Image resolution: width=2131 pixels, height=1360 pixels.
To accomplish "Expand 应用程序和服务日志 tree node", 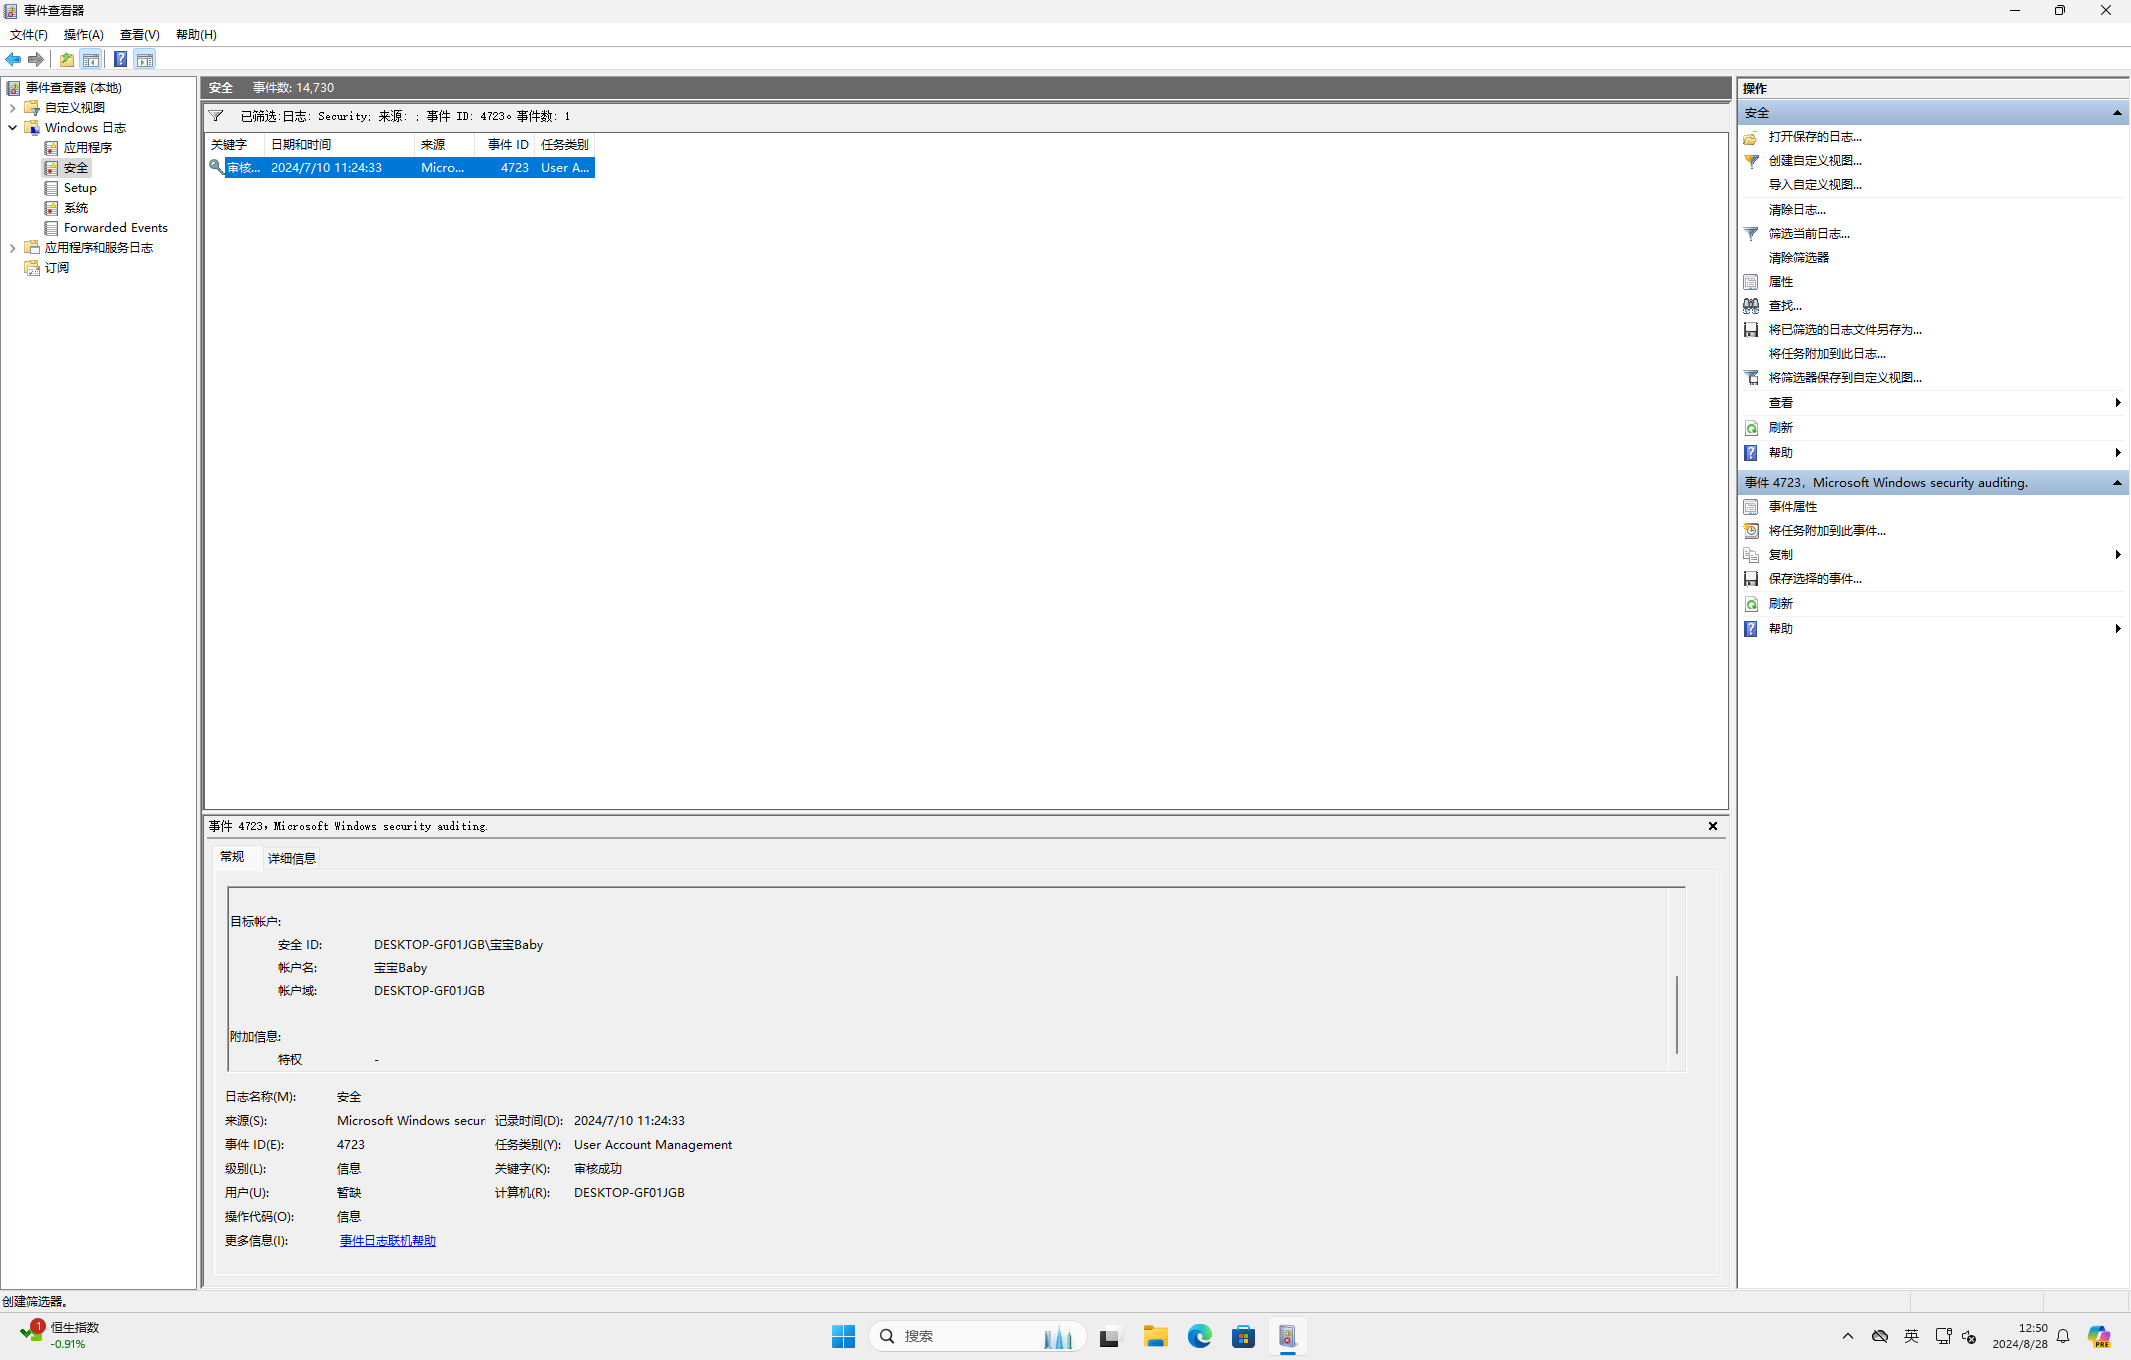I will tap(12, 248).
